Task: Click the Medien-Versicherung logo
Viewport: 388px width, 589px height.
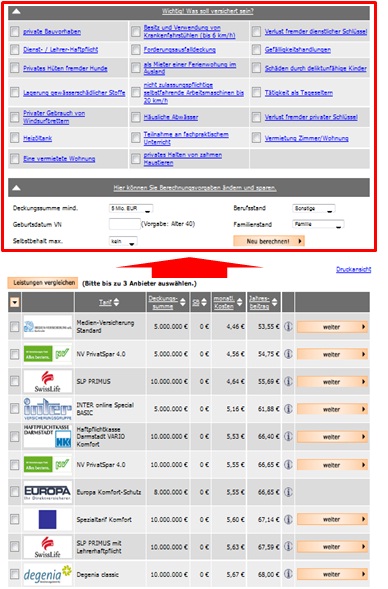Action: [48, 326]
